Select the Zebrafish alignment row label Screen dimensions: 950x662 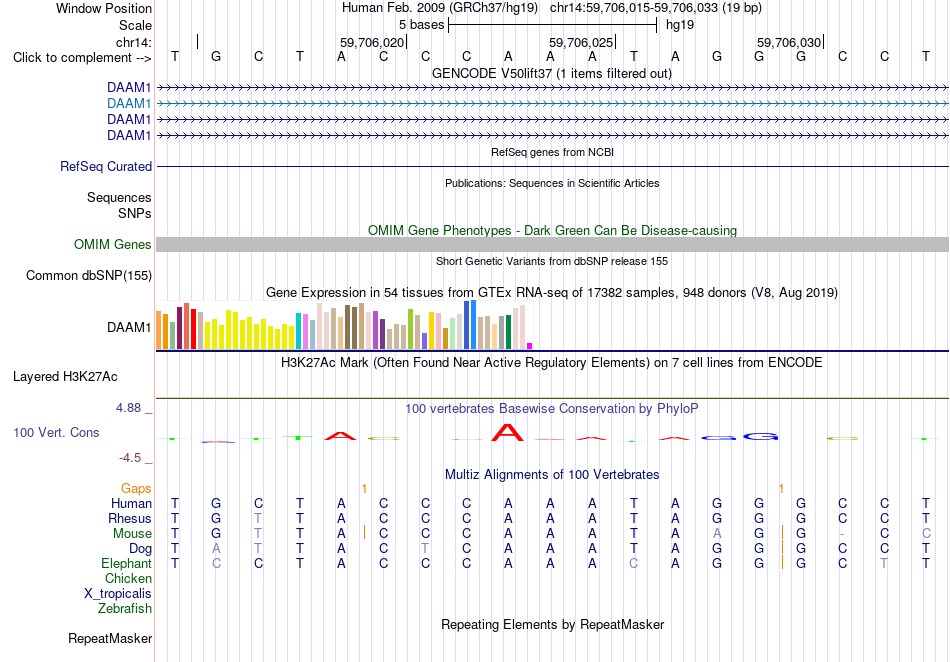(x=125, y=609)
